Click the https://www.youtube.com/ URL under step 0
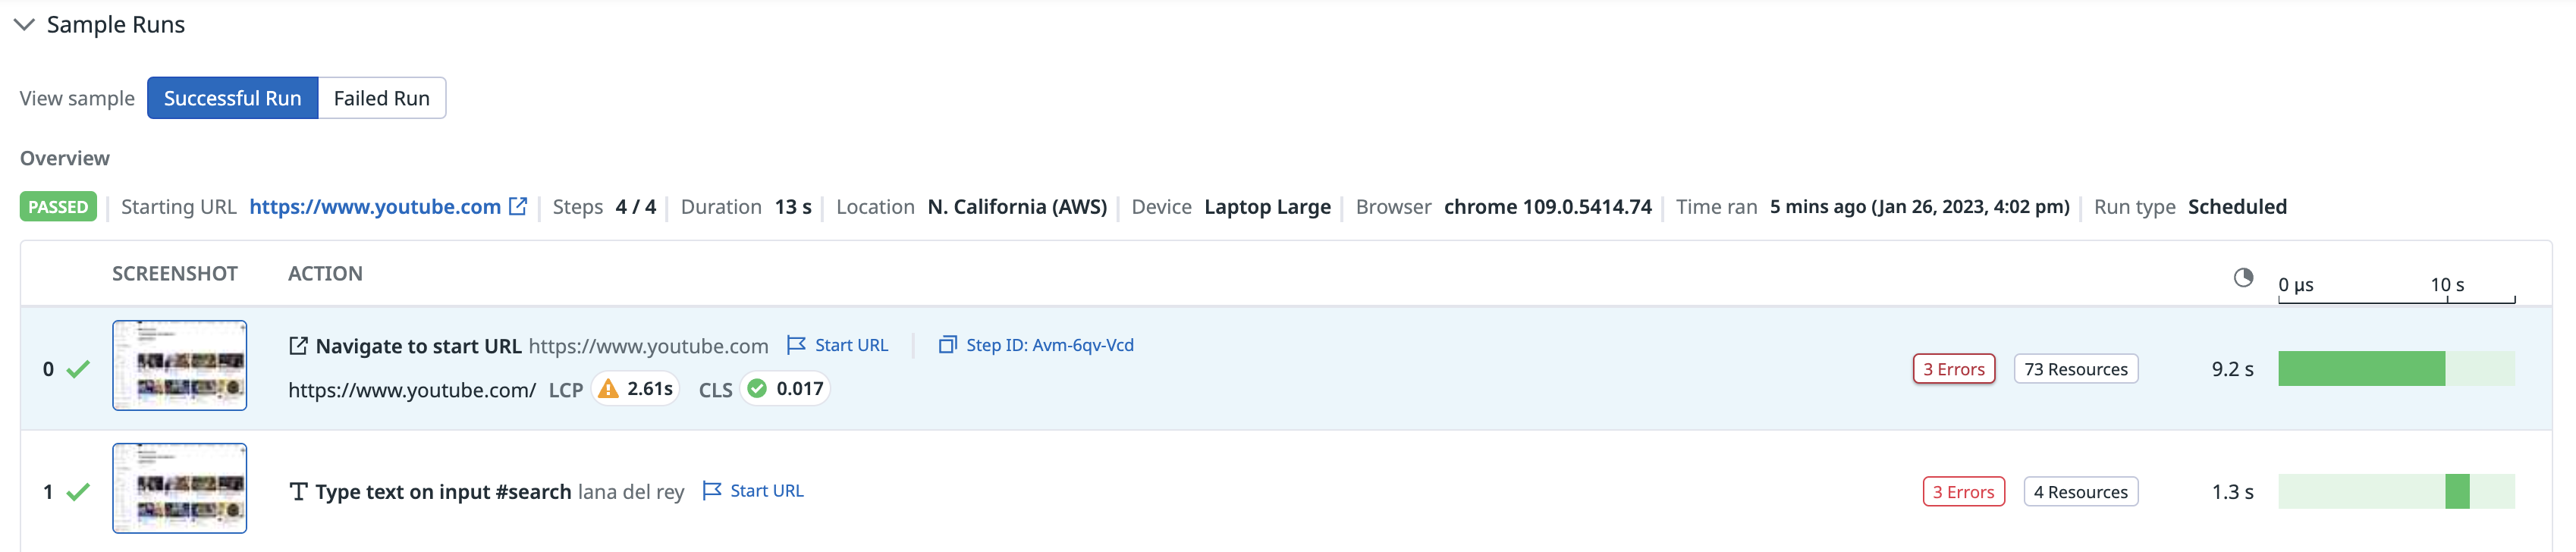2576x552 pixels. click(412, 390)
